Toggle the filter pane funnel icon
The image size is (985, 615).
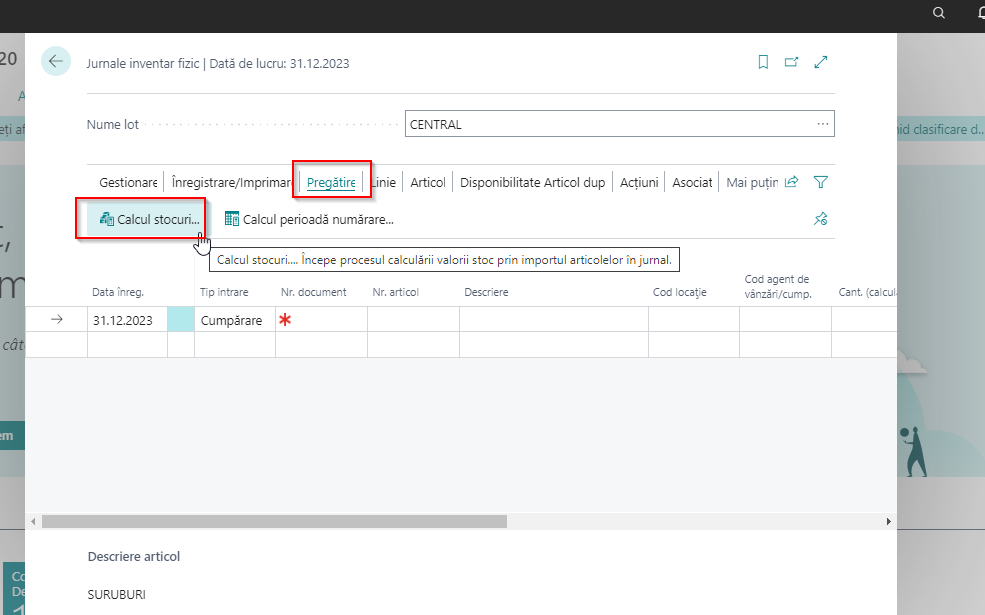[x=820, y=182]
